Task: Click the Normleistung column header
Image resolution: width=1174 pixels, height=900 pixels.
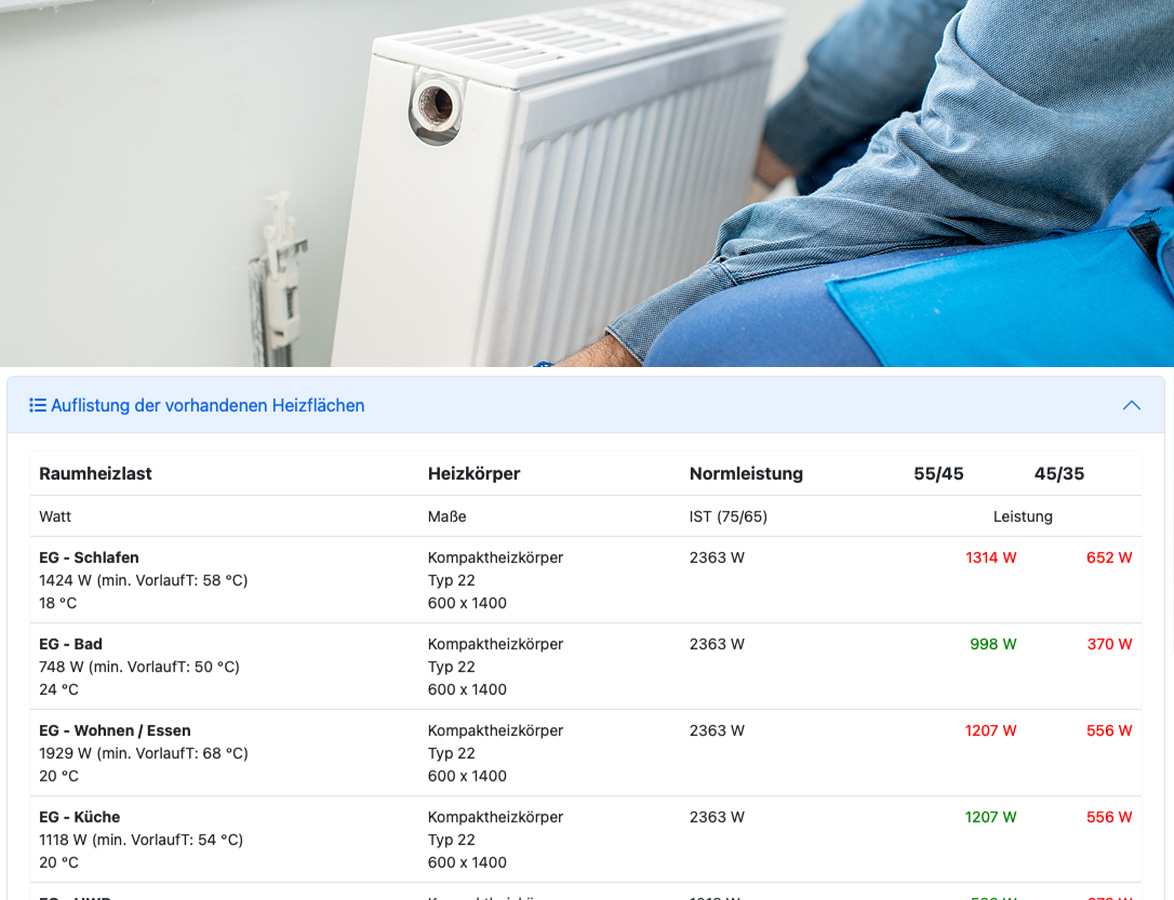Action: (746, 474)
